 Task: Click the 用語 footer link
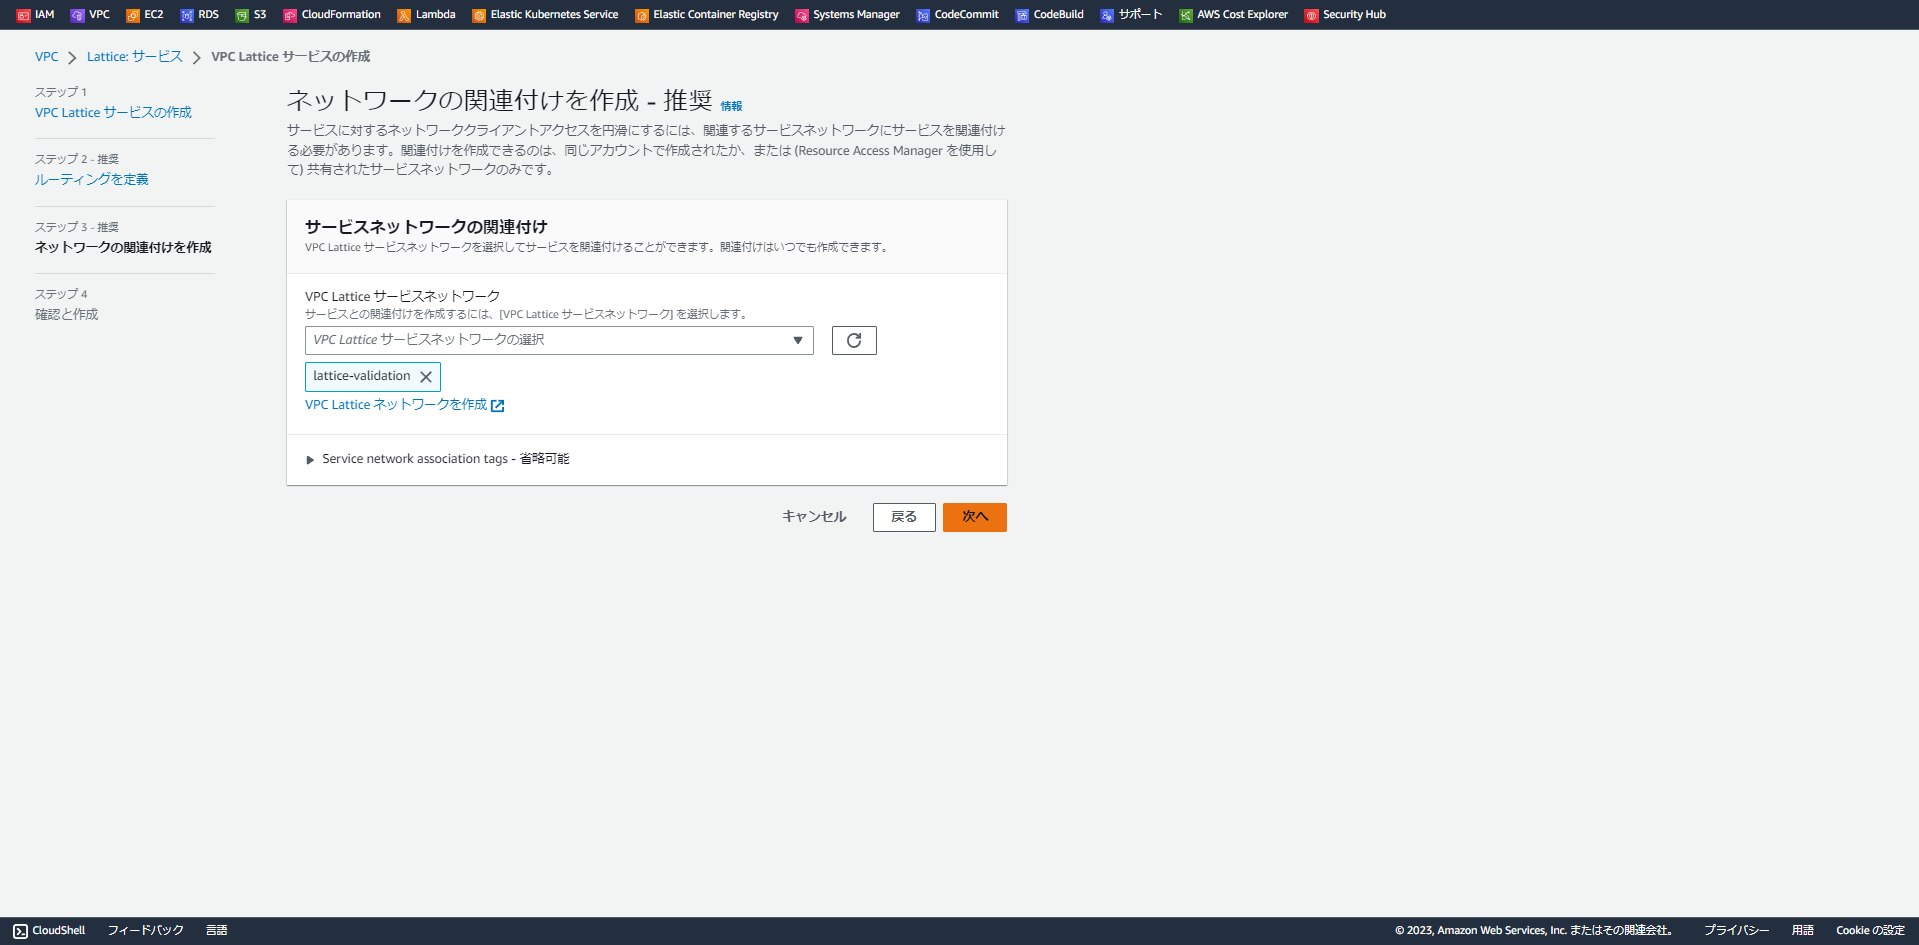[x=1803, y=931]
